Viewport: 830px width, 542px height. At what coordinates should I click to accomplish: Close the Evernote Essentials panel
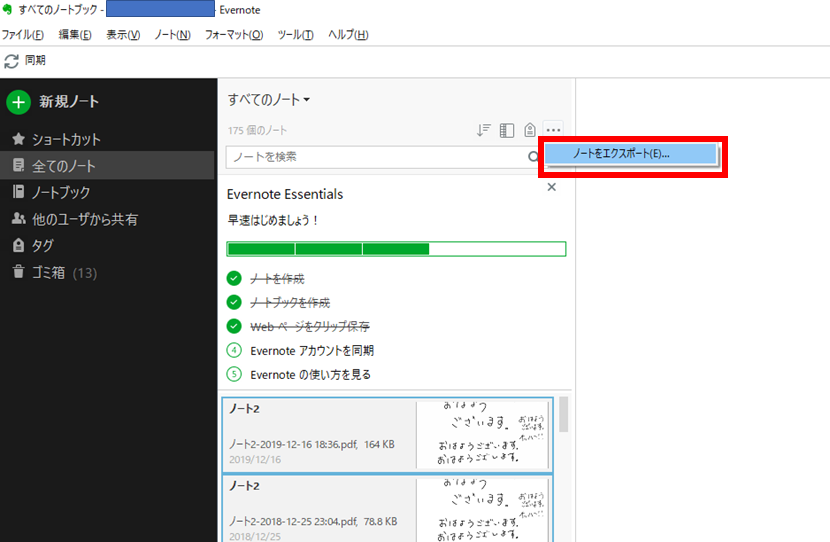[552, 187]
